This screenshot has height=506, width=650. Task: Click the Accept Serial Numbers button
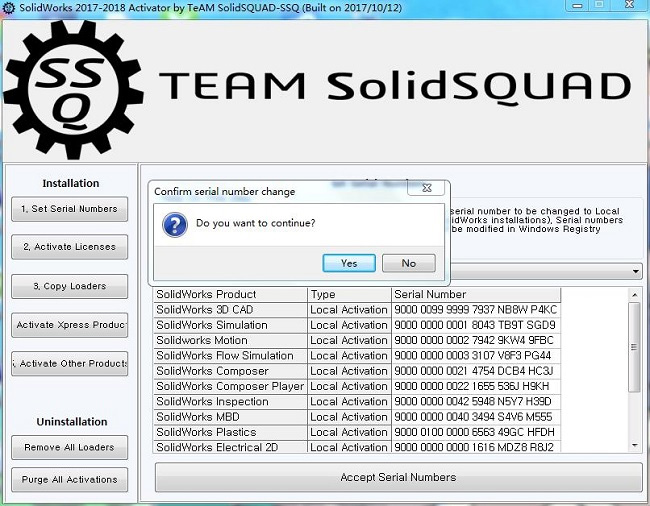(x=398, y=477)
